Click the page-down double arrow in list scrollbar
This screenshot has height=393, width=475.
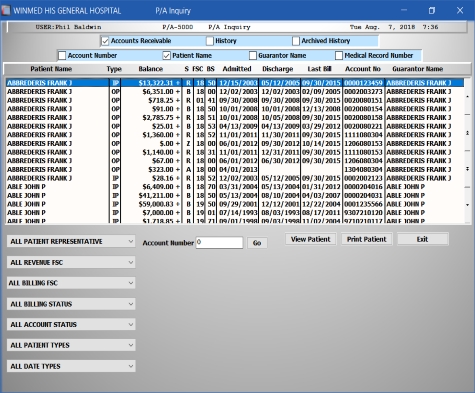(x=468, y=169)
